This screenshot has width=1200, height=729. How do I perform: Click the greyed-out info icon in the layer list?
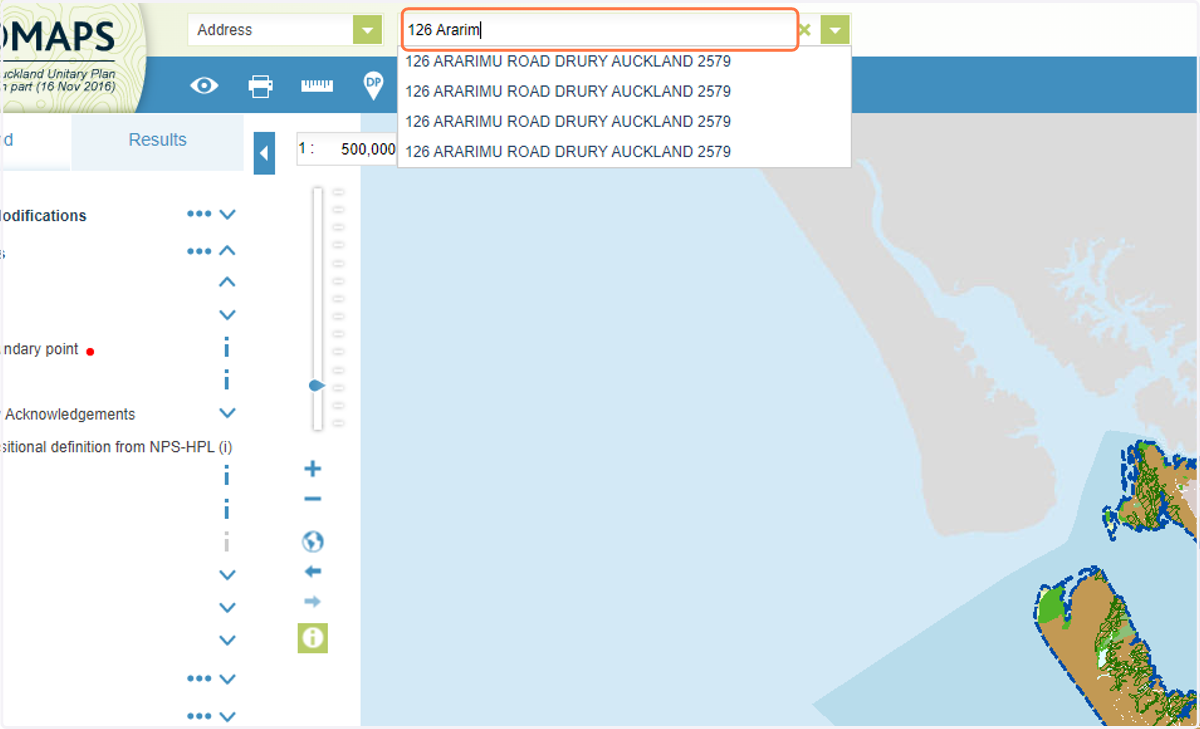(227, 542)
